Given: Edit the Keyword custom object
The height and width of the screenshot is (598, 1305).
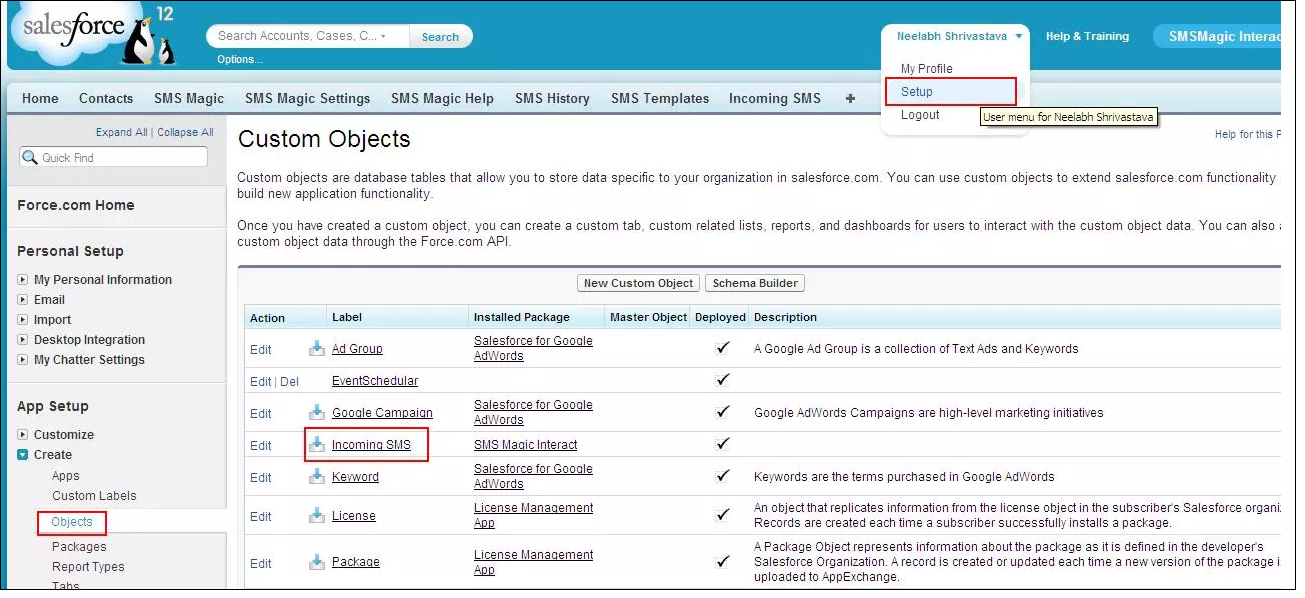Looking at the screenshot, I should [260, 477].
